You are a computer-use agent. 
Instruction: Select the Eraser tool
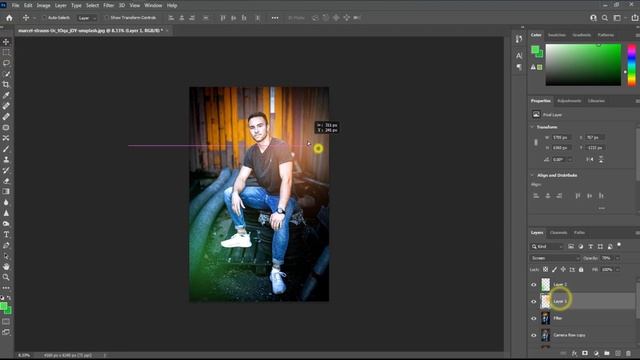(6, 181)
